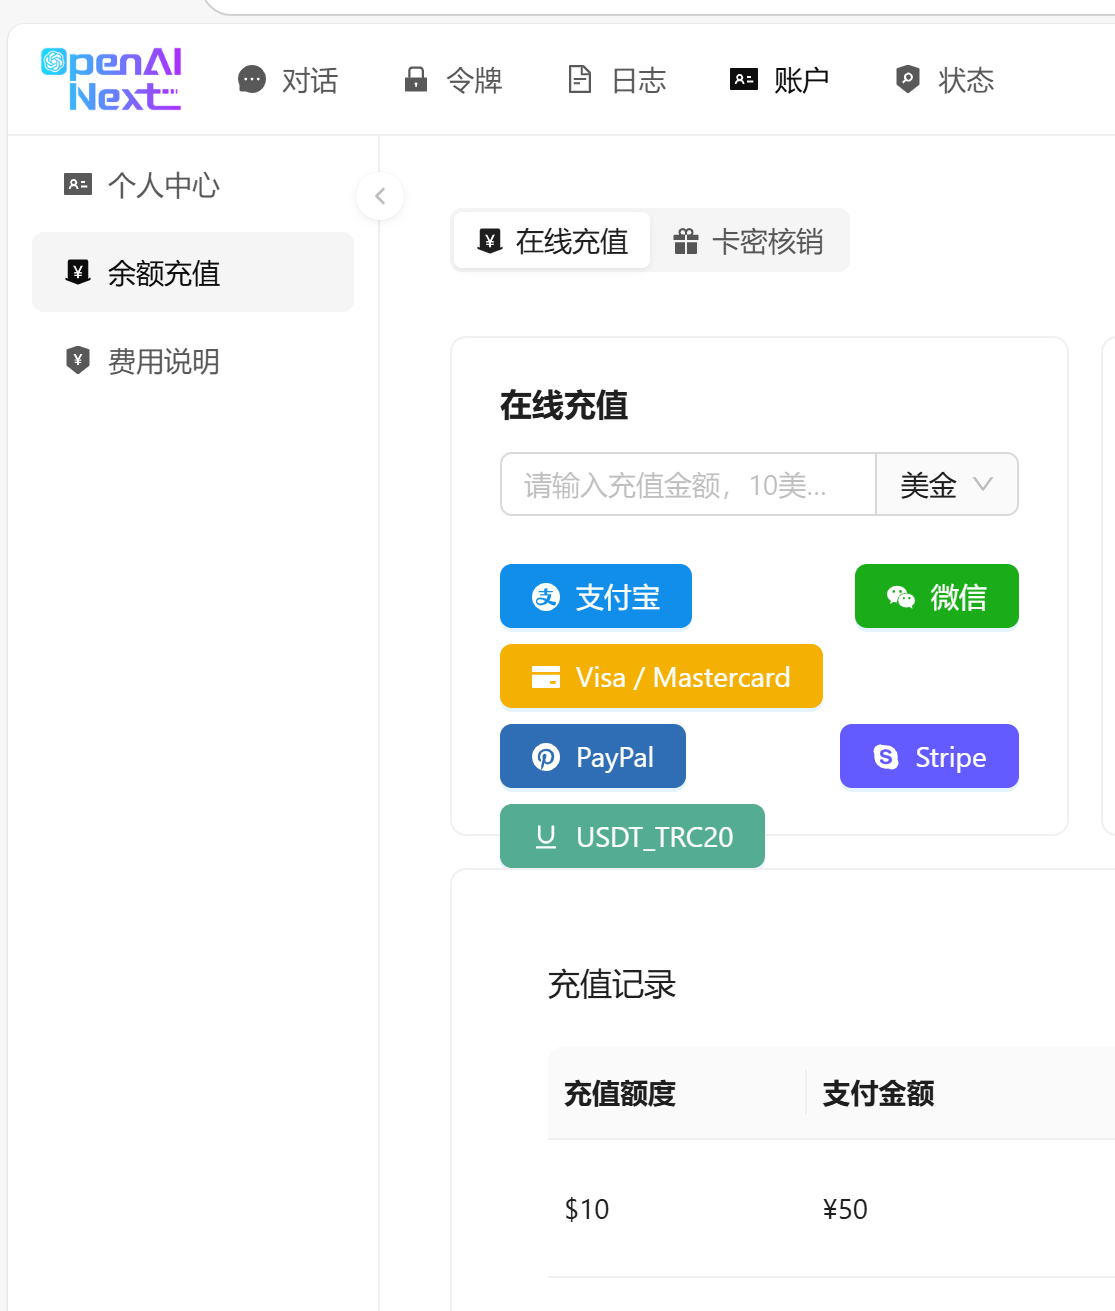Choose the Visa / Mastercard payment button
This screenshot has width=1115, height=1311.
point(661,677)
